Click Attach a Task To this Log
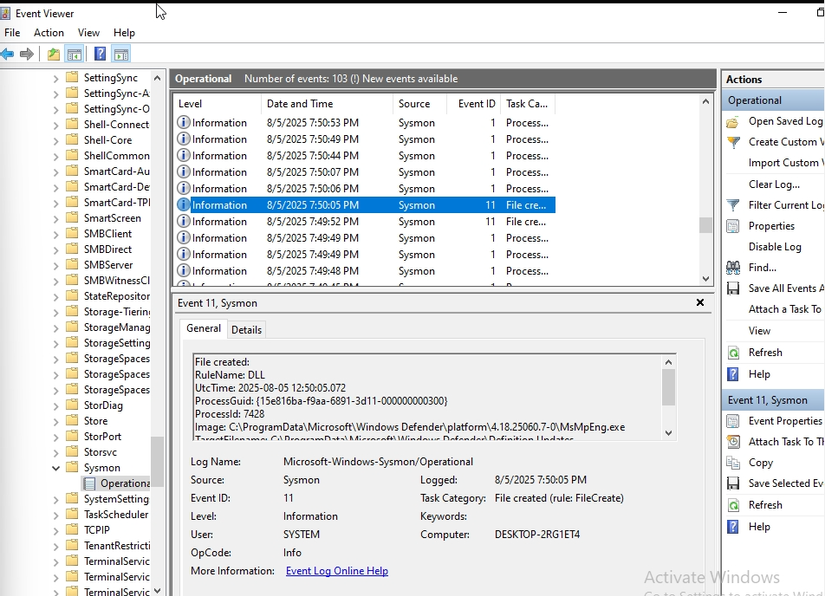Image resolution: width=825 pixels, height=596 pixels. click(786, 309)
